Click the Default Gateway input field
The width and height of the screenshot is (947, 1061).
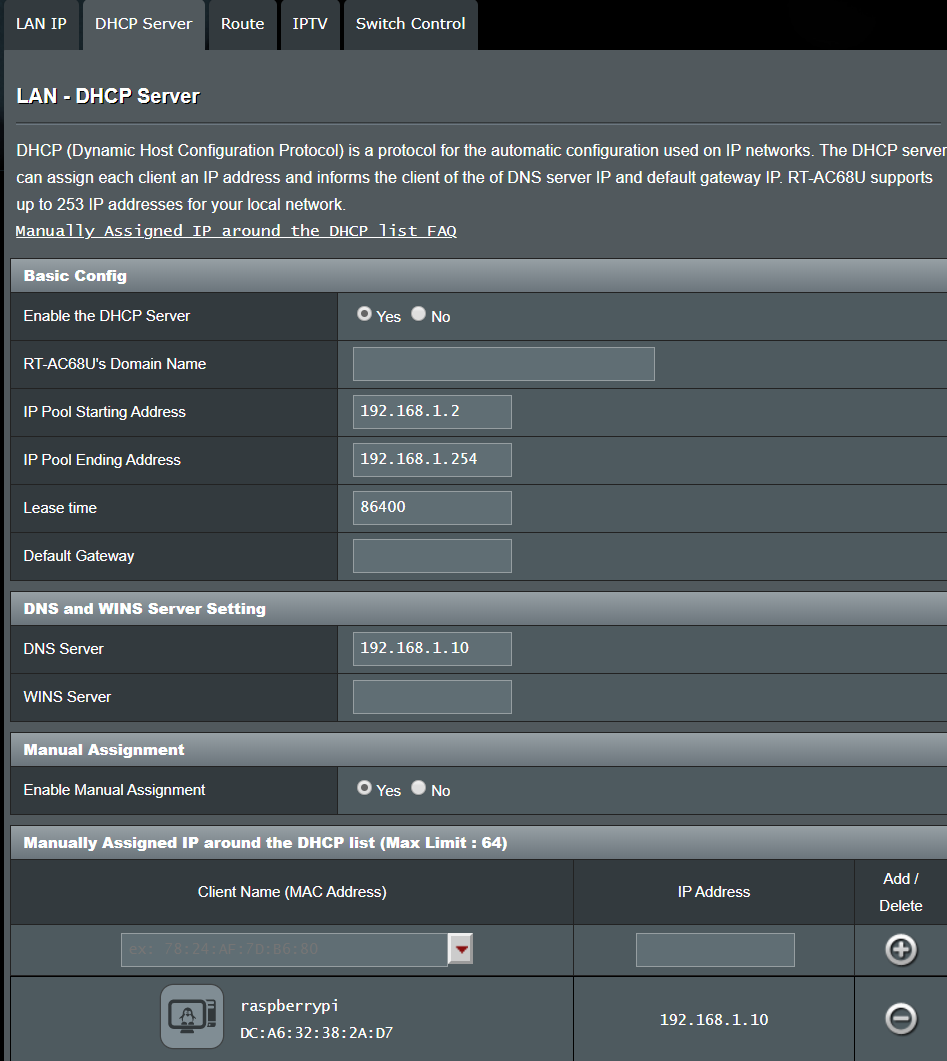(x=432, y=556)
